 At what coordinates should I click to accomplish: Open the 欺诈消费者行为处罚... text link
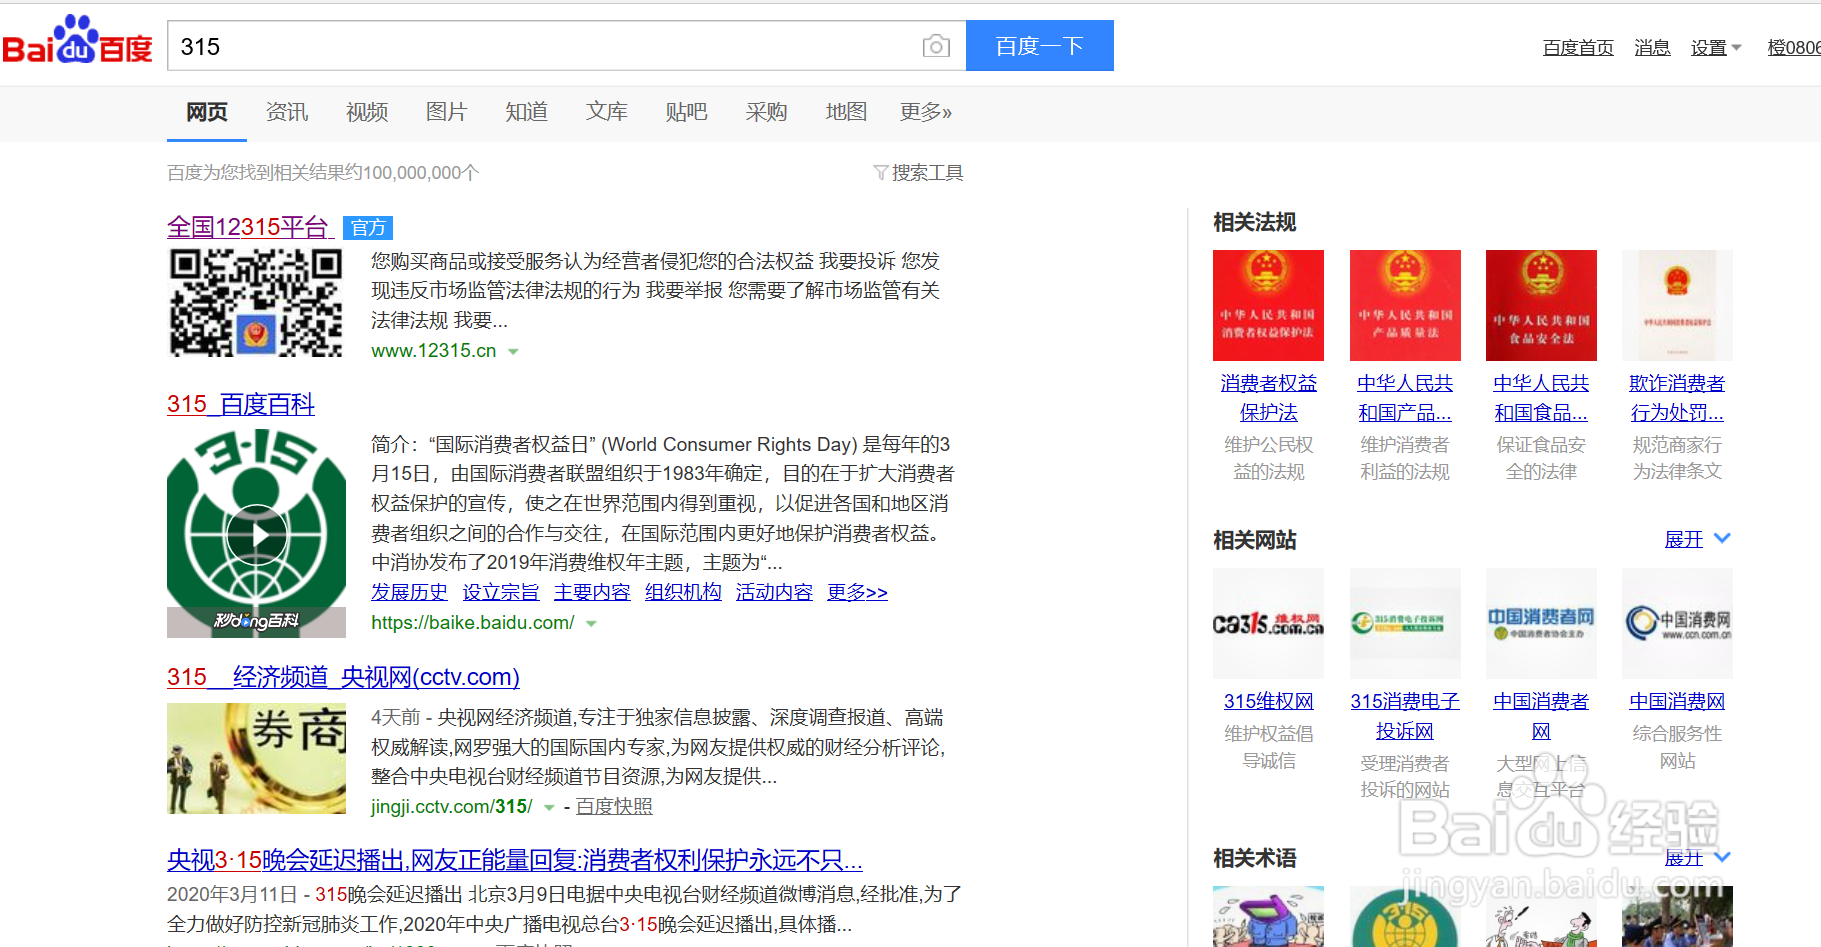pyautogui.click(x=1677, y=398)
